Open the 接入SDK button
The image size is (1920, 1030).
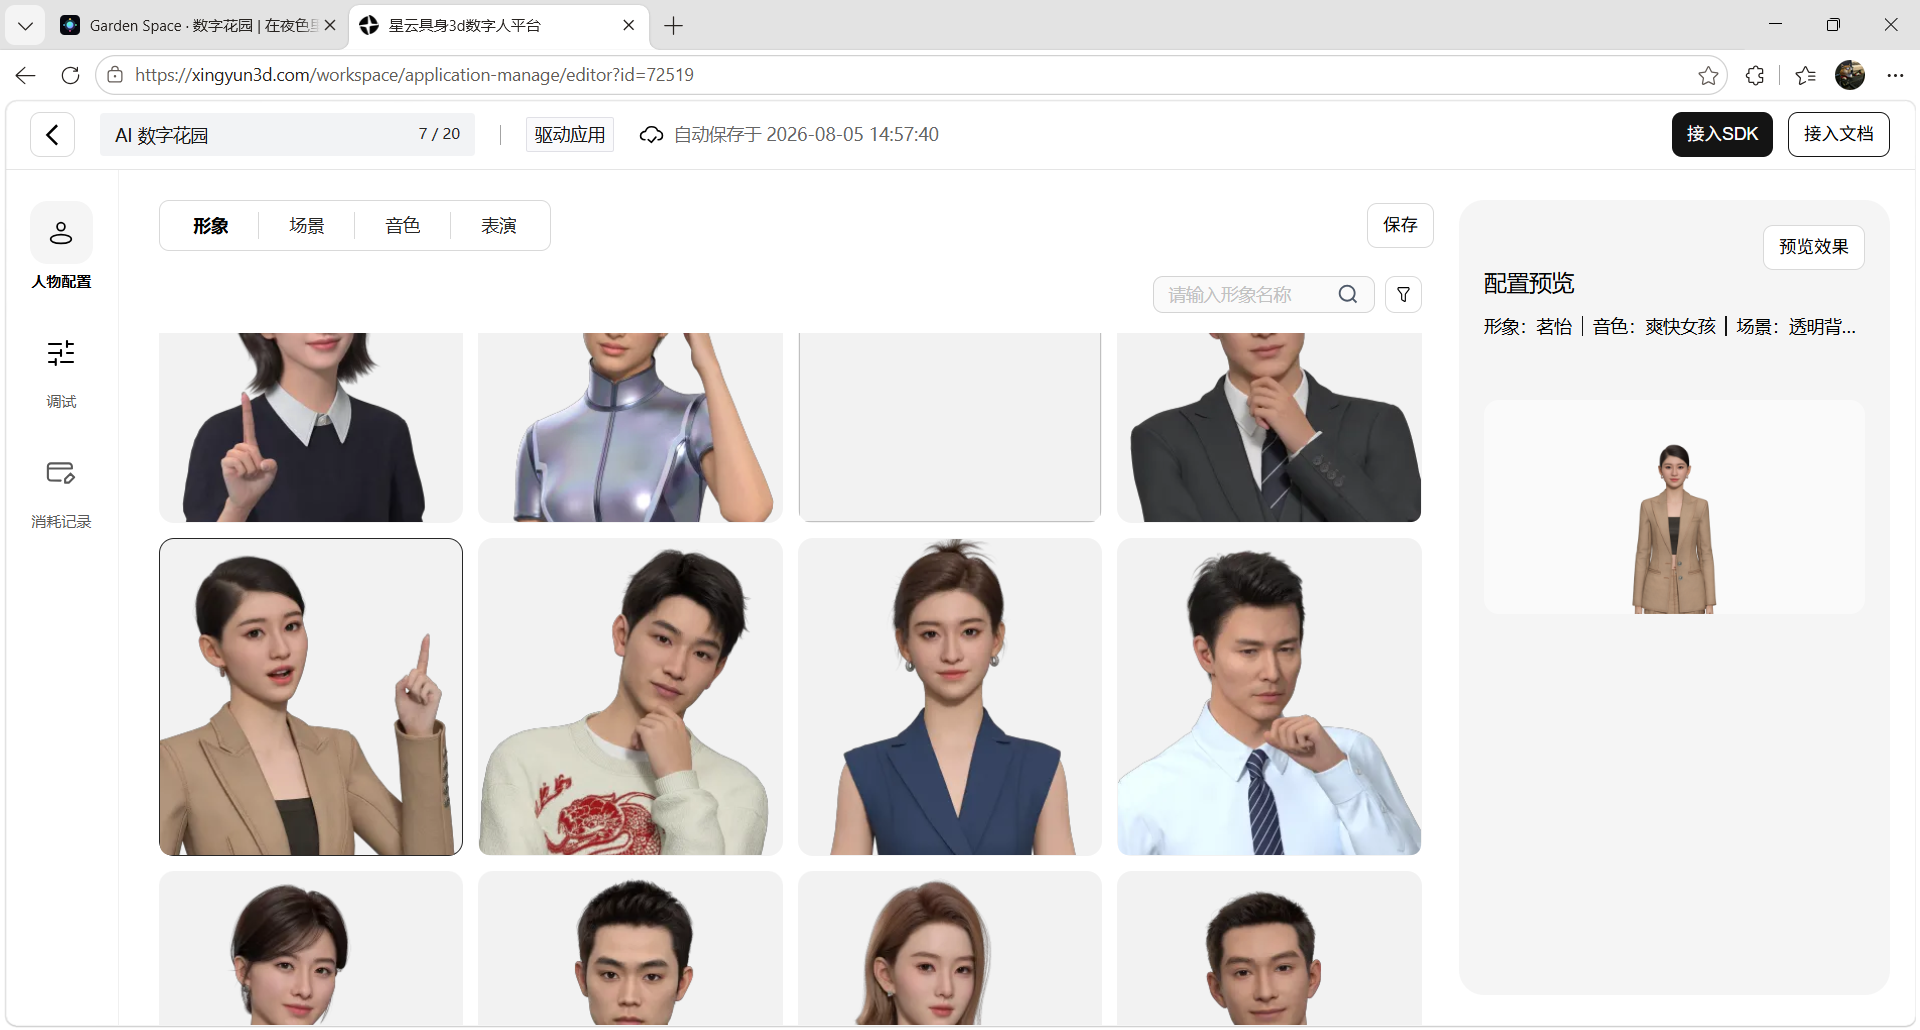tap(1722, 134)
